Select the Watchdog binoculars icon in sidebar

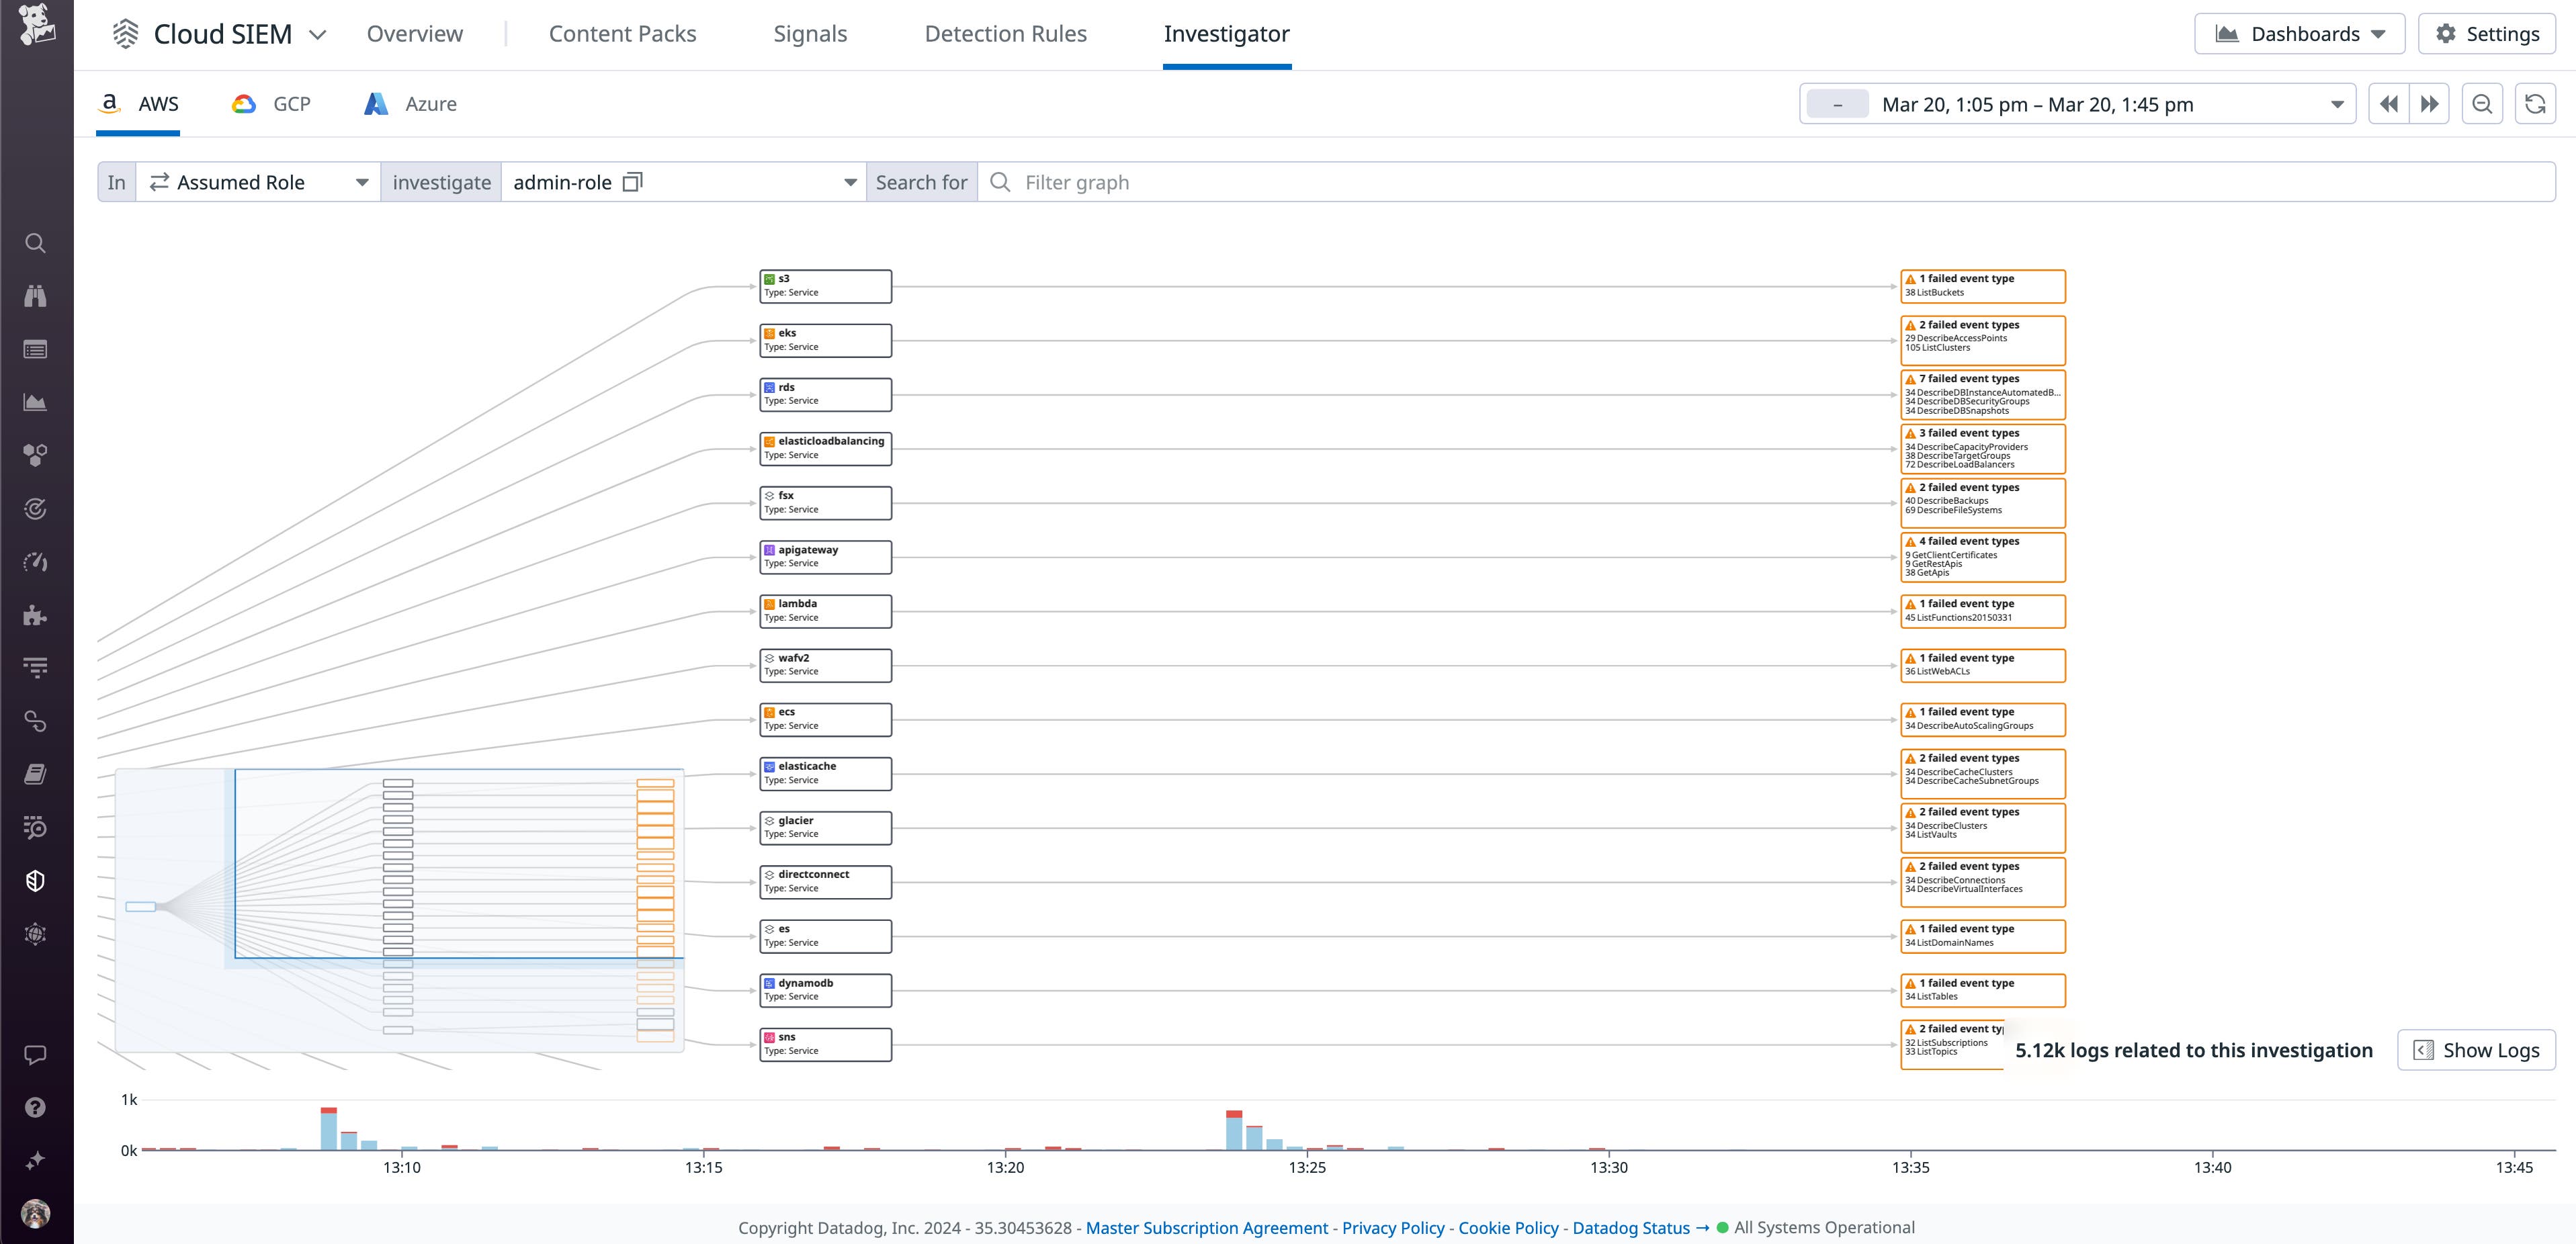pyautogui.click(x=35, y=295)
